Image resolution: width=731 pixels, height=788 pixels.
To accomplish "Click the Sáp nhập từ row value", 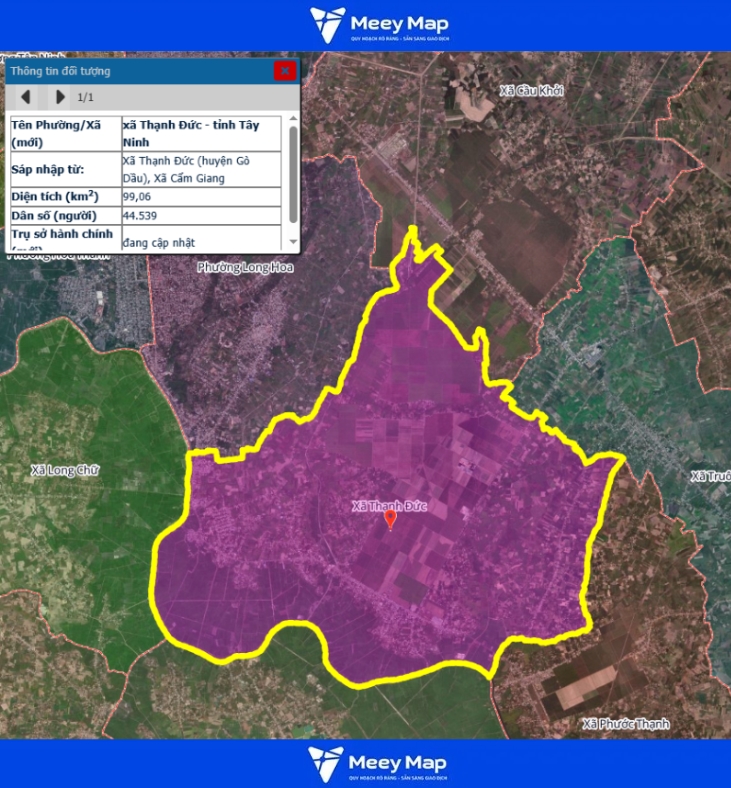I will (x=200, y=169).
